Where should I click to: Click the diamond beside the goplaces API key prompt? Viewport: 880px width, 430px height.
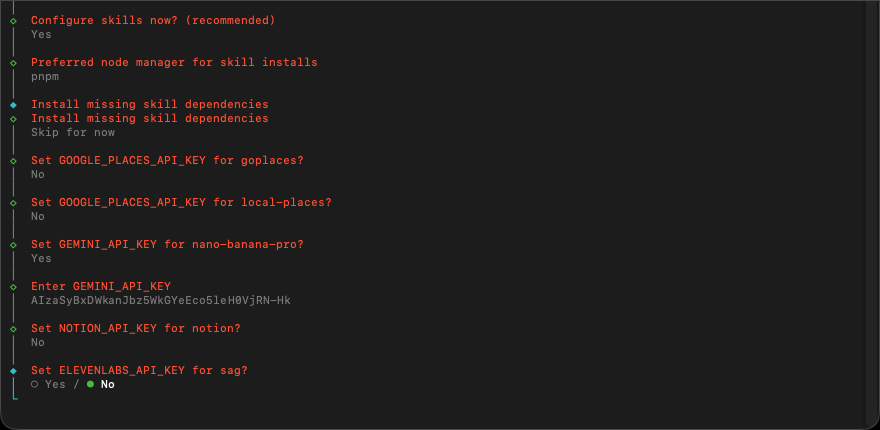(x=13, y=160)
